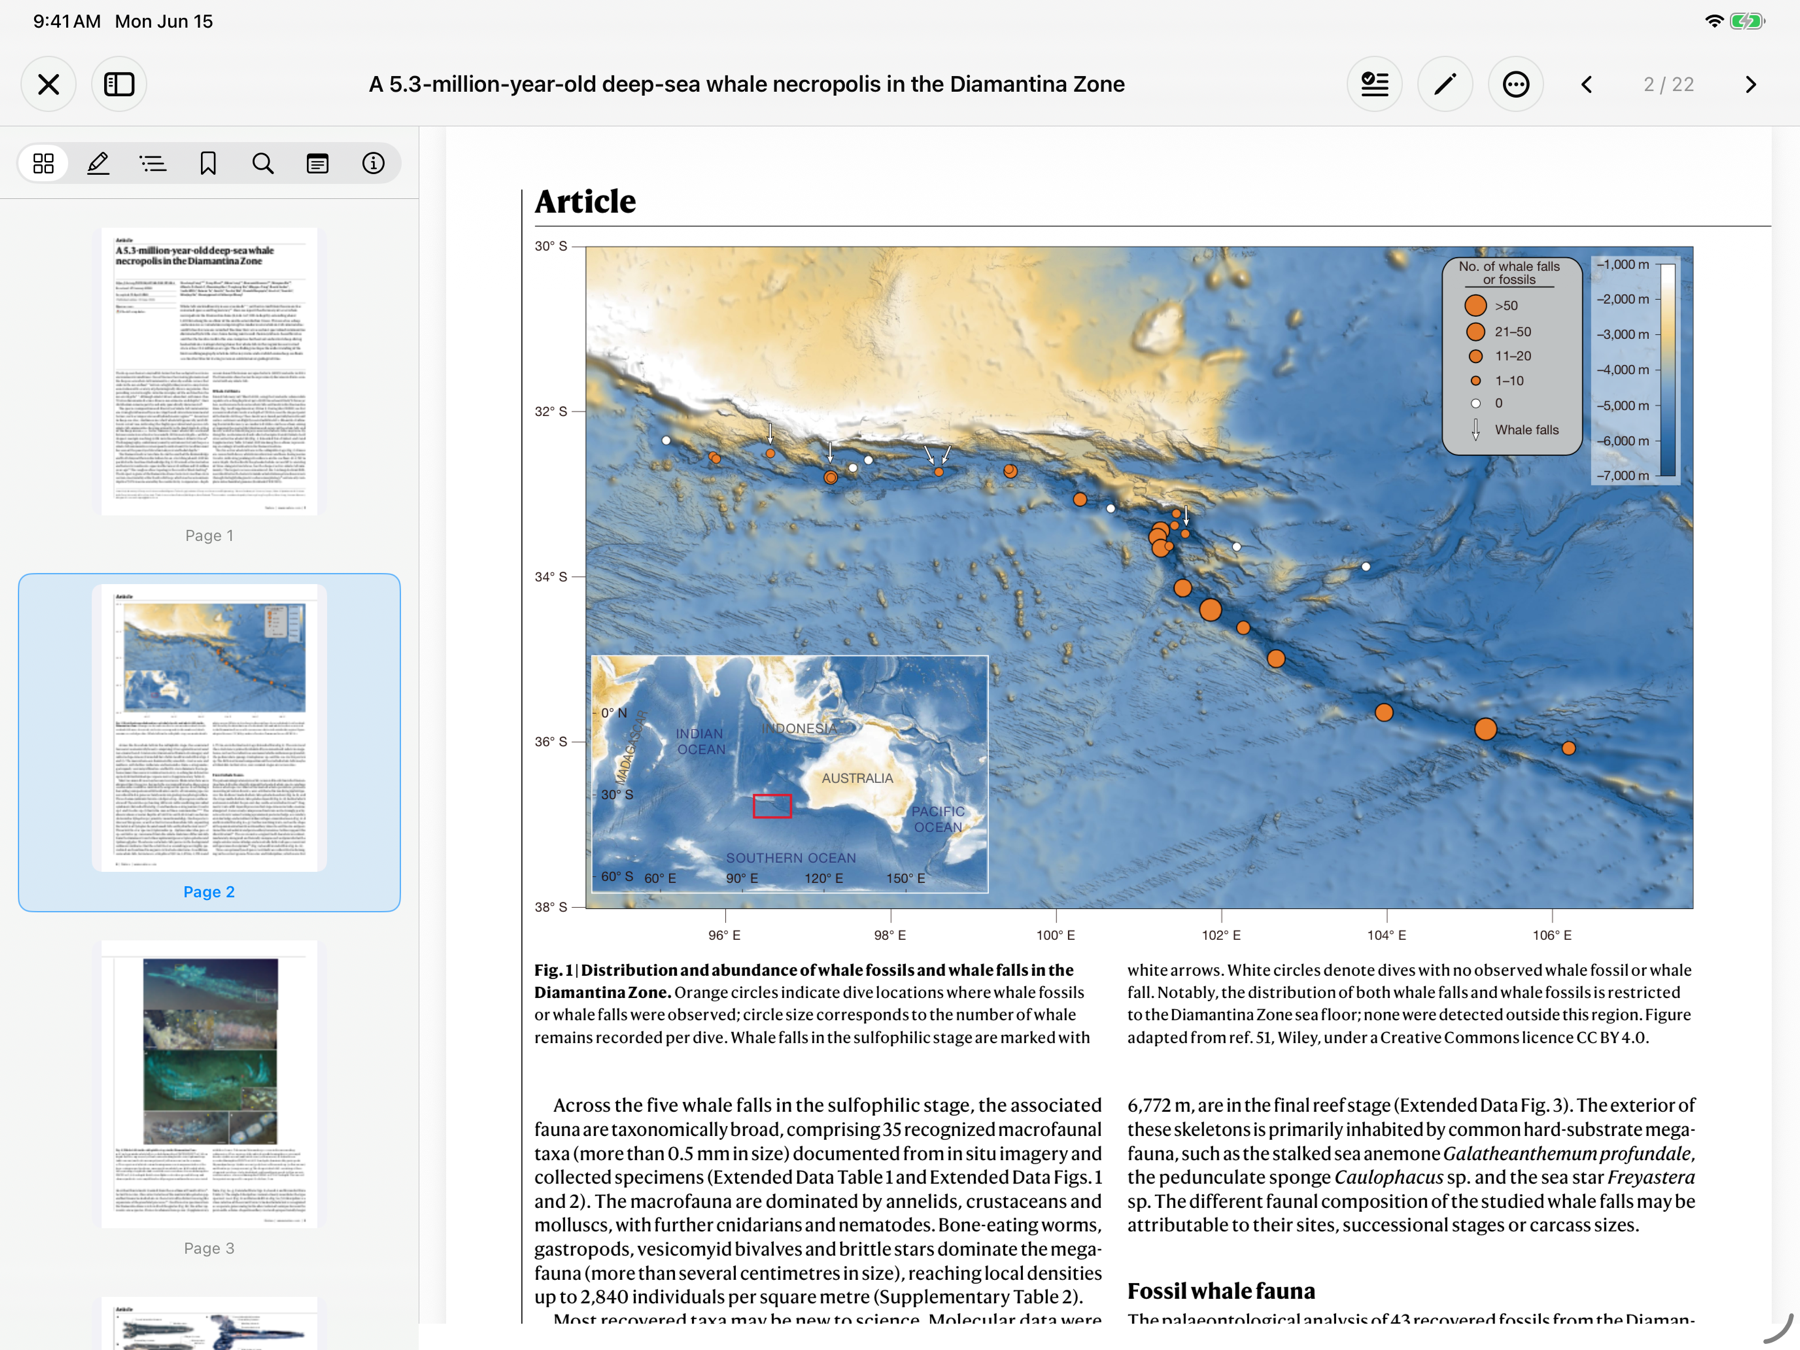
Task: Click the '-7,000 m' depth label
Action: [x=1622, y=475]
